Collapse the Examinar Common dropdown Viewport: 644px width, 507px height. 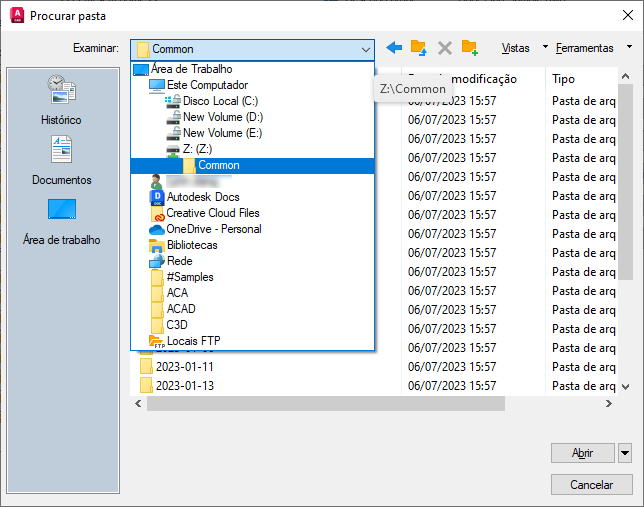tap(366, 50)
